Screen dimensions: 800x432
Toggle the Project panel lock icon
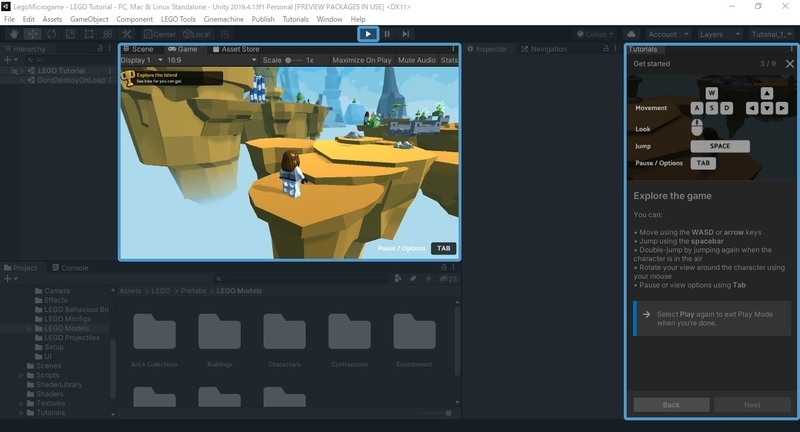[x=444, y=267]
